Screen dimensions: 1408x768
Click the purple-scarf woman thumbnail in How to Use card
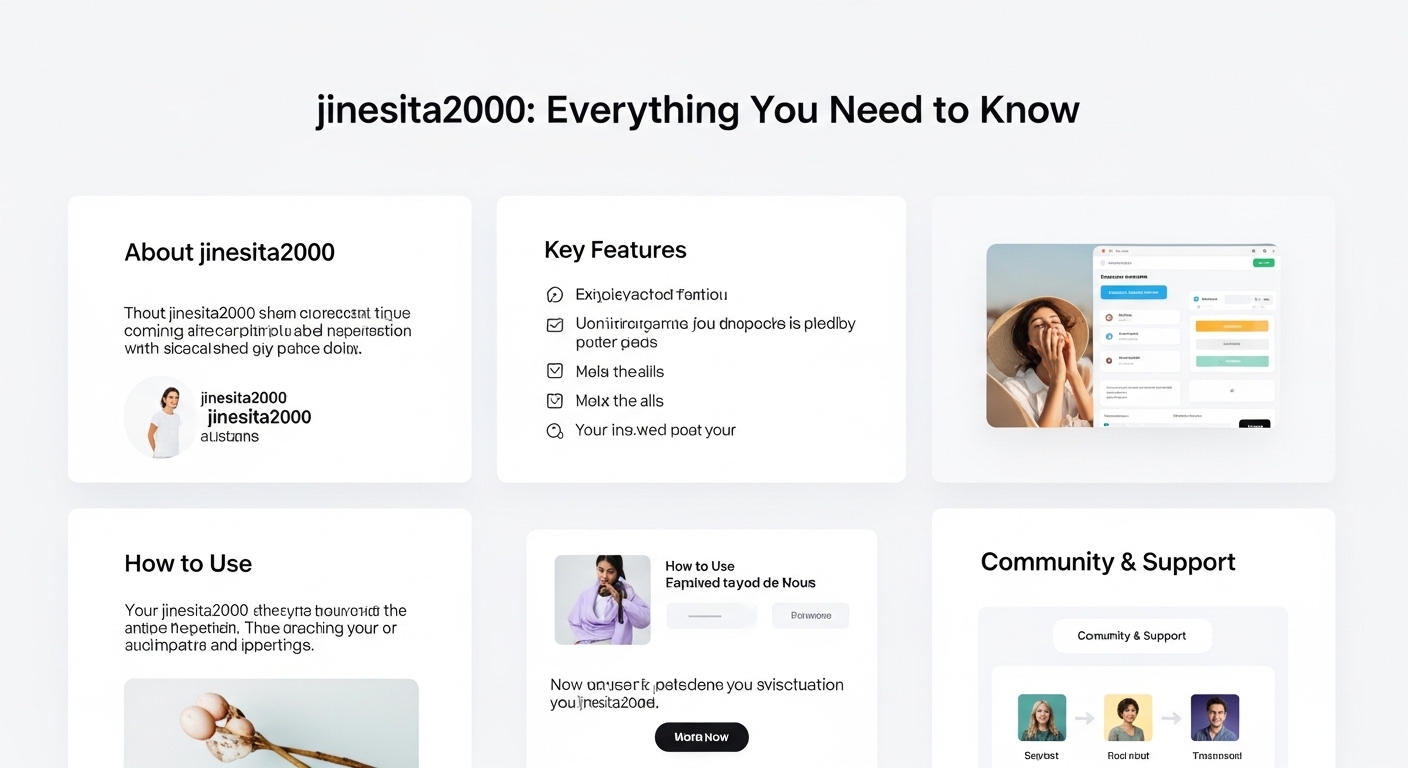point(602,598)
